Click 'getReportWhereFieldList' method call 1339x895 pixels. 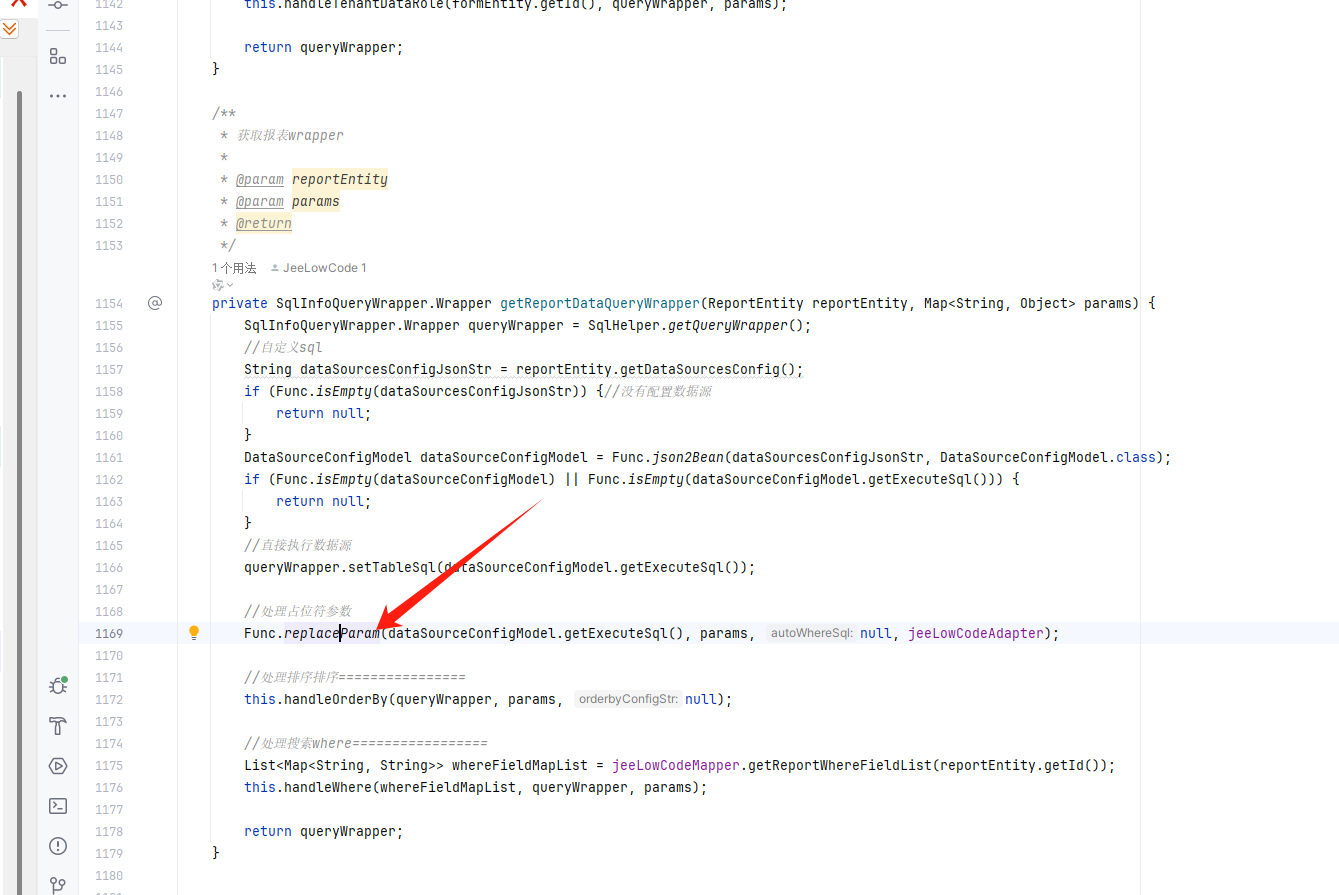840,765
